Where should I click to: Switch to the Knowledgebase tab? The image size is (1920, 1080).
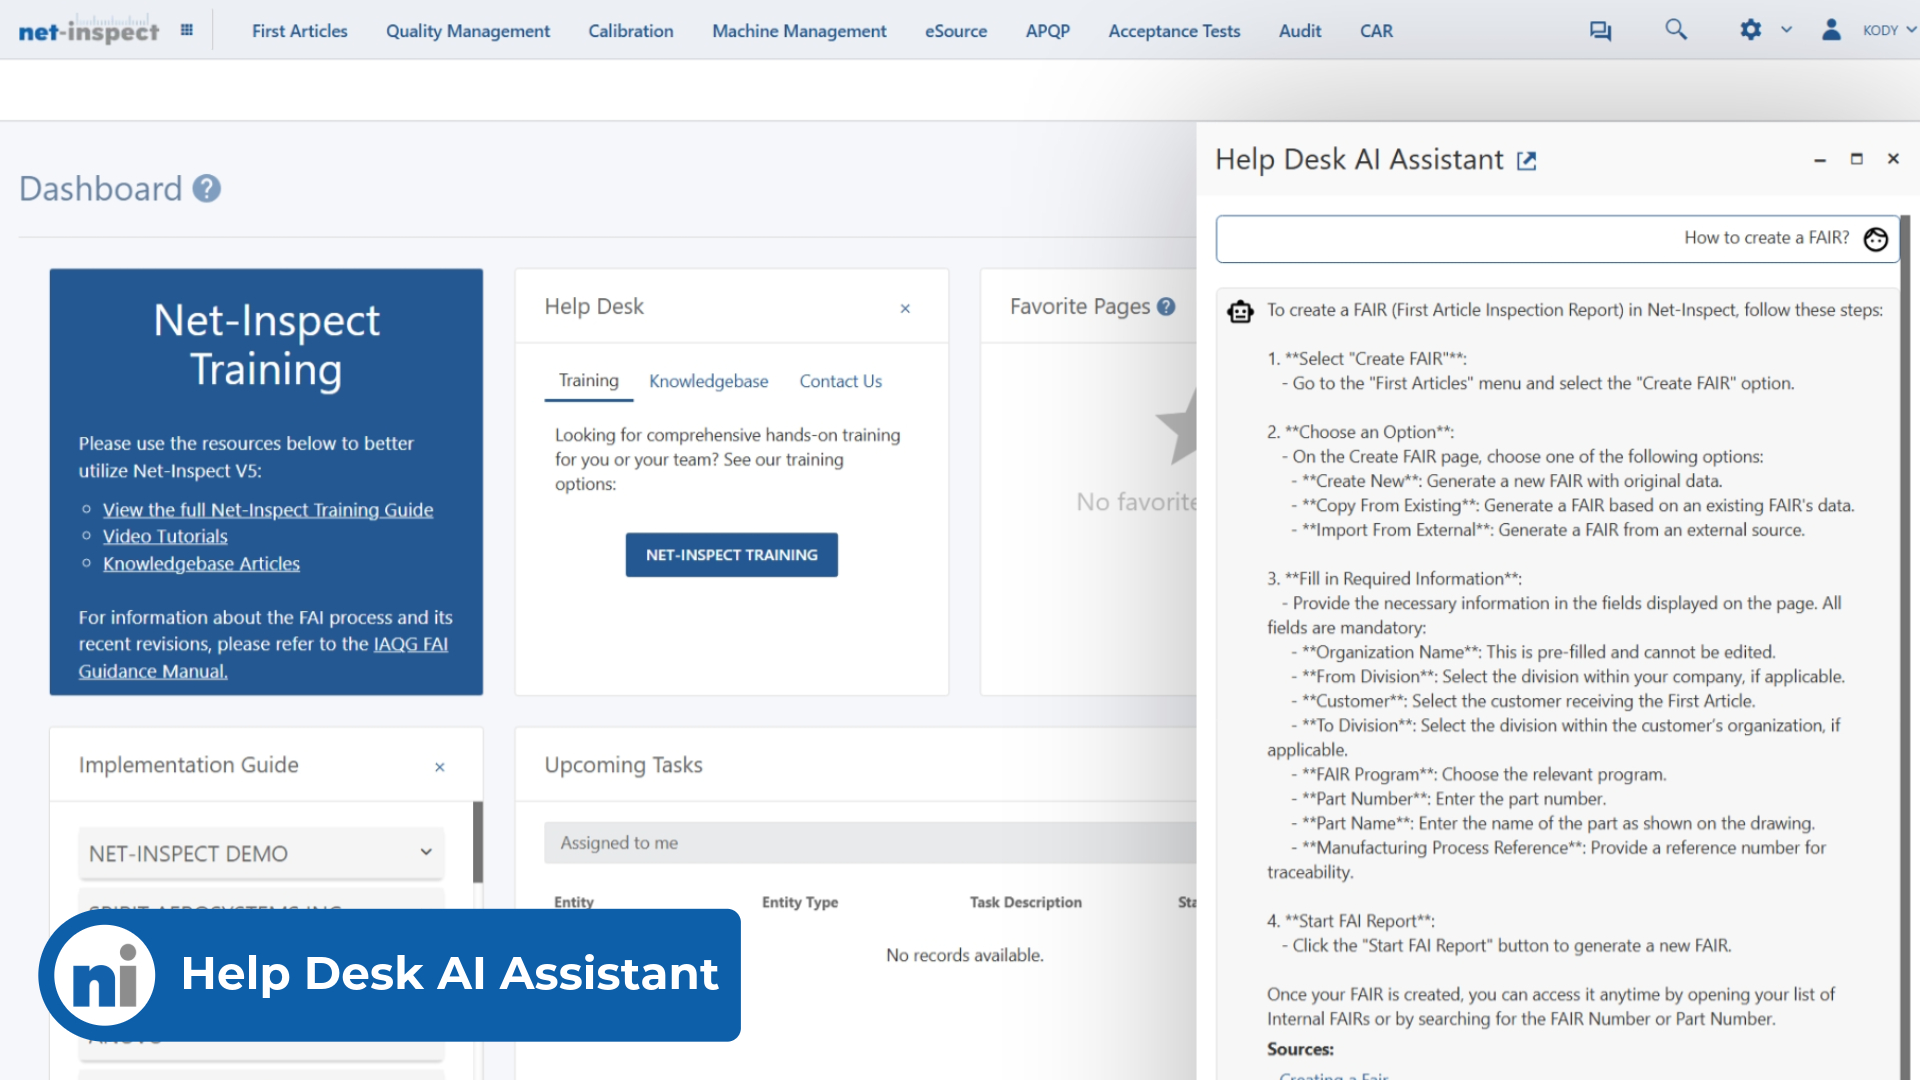[708, 381]
